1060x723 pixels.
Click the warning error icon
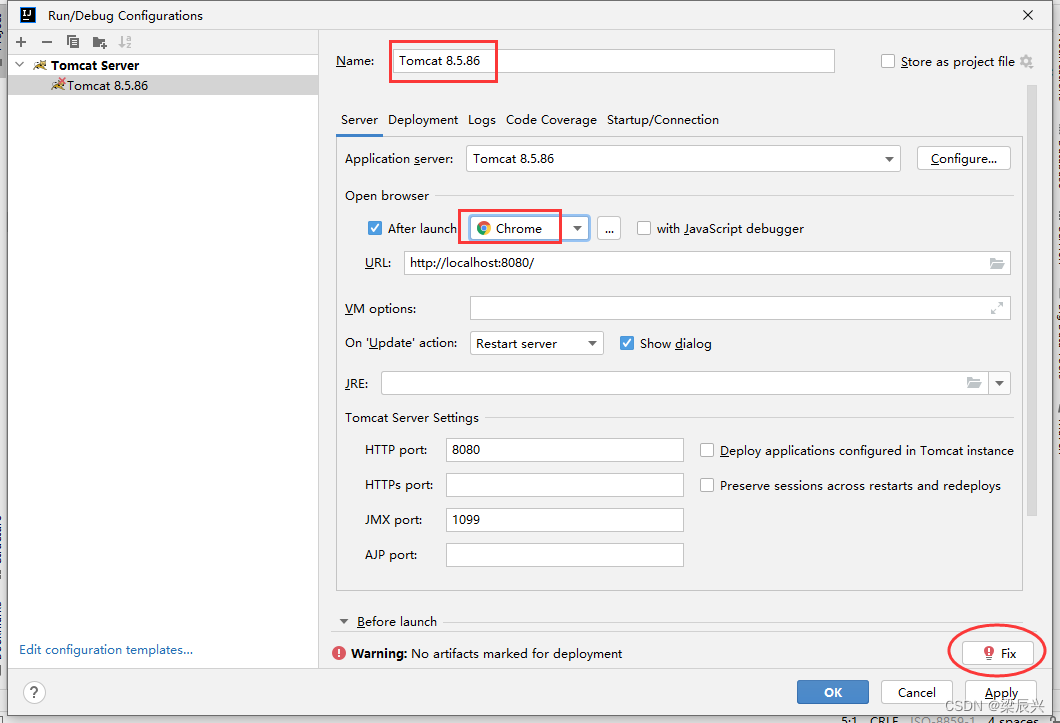(x=339, y=653)
